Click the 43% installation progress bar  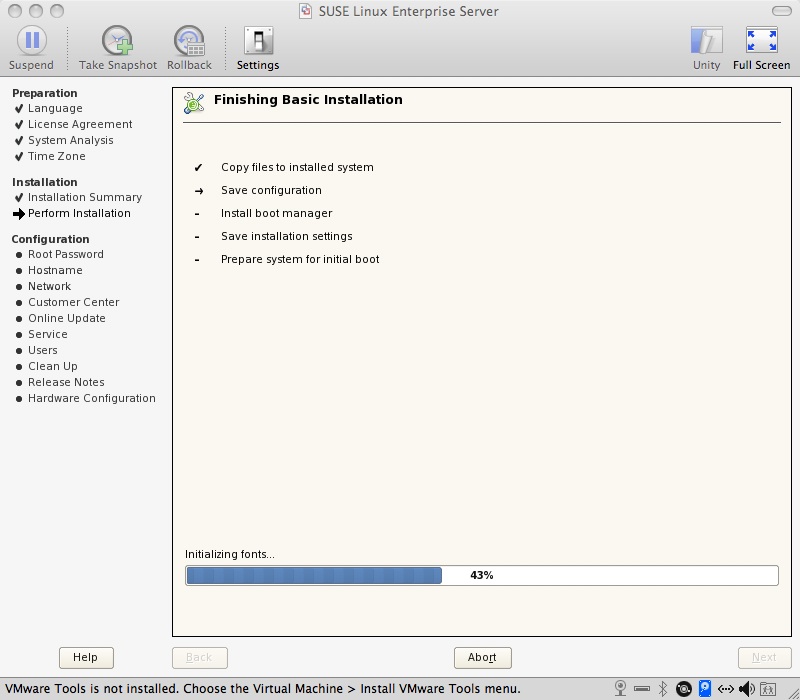(x=482, y=576)
